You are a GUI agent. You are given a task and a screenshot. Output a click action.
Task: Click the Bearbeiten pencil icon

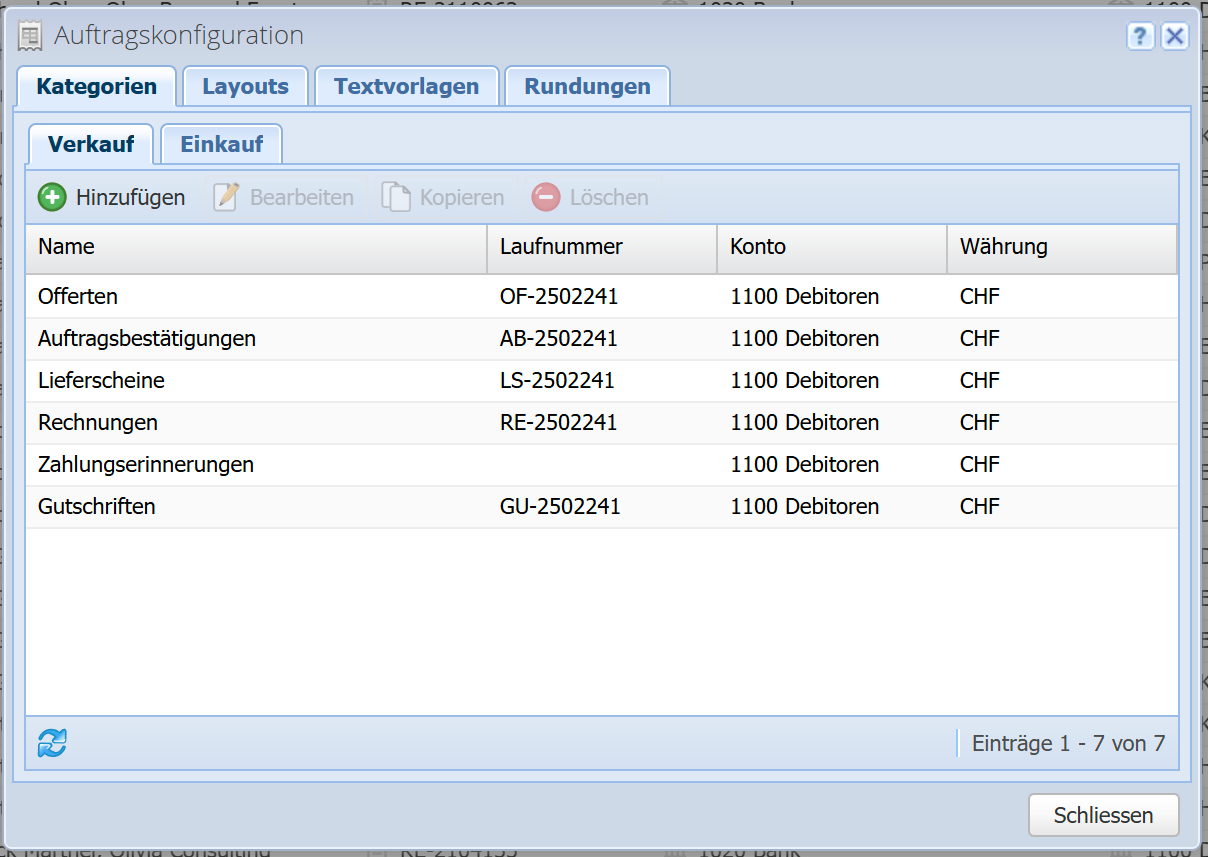coord(227,197)
